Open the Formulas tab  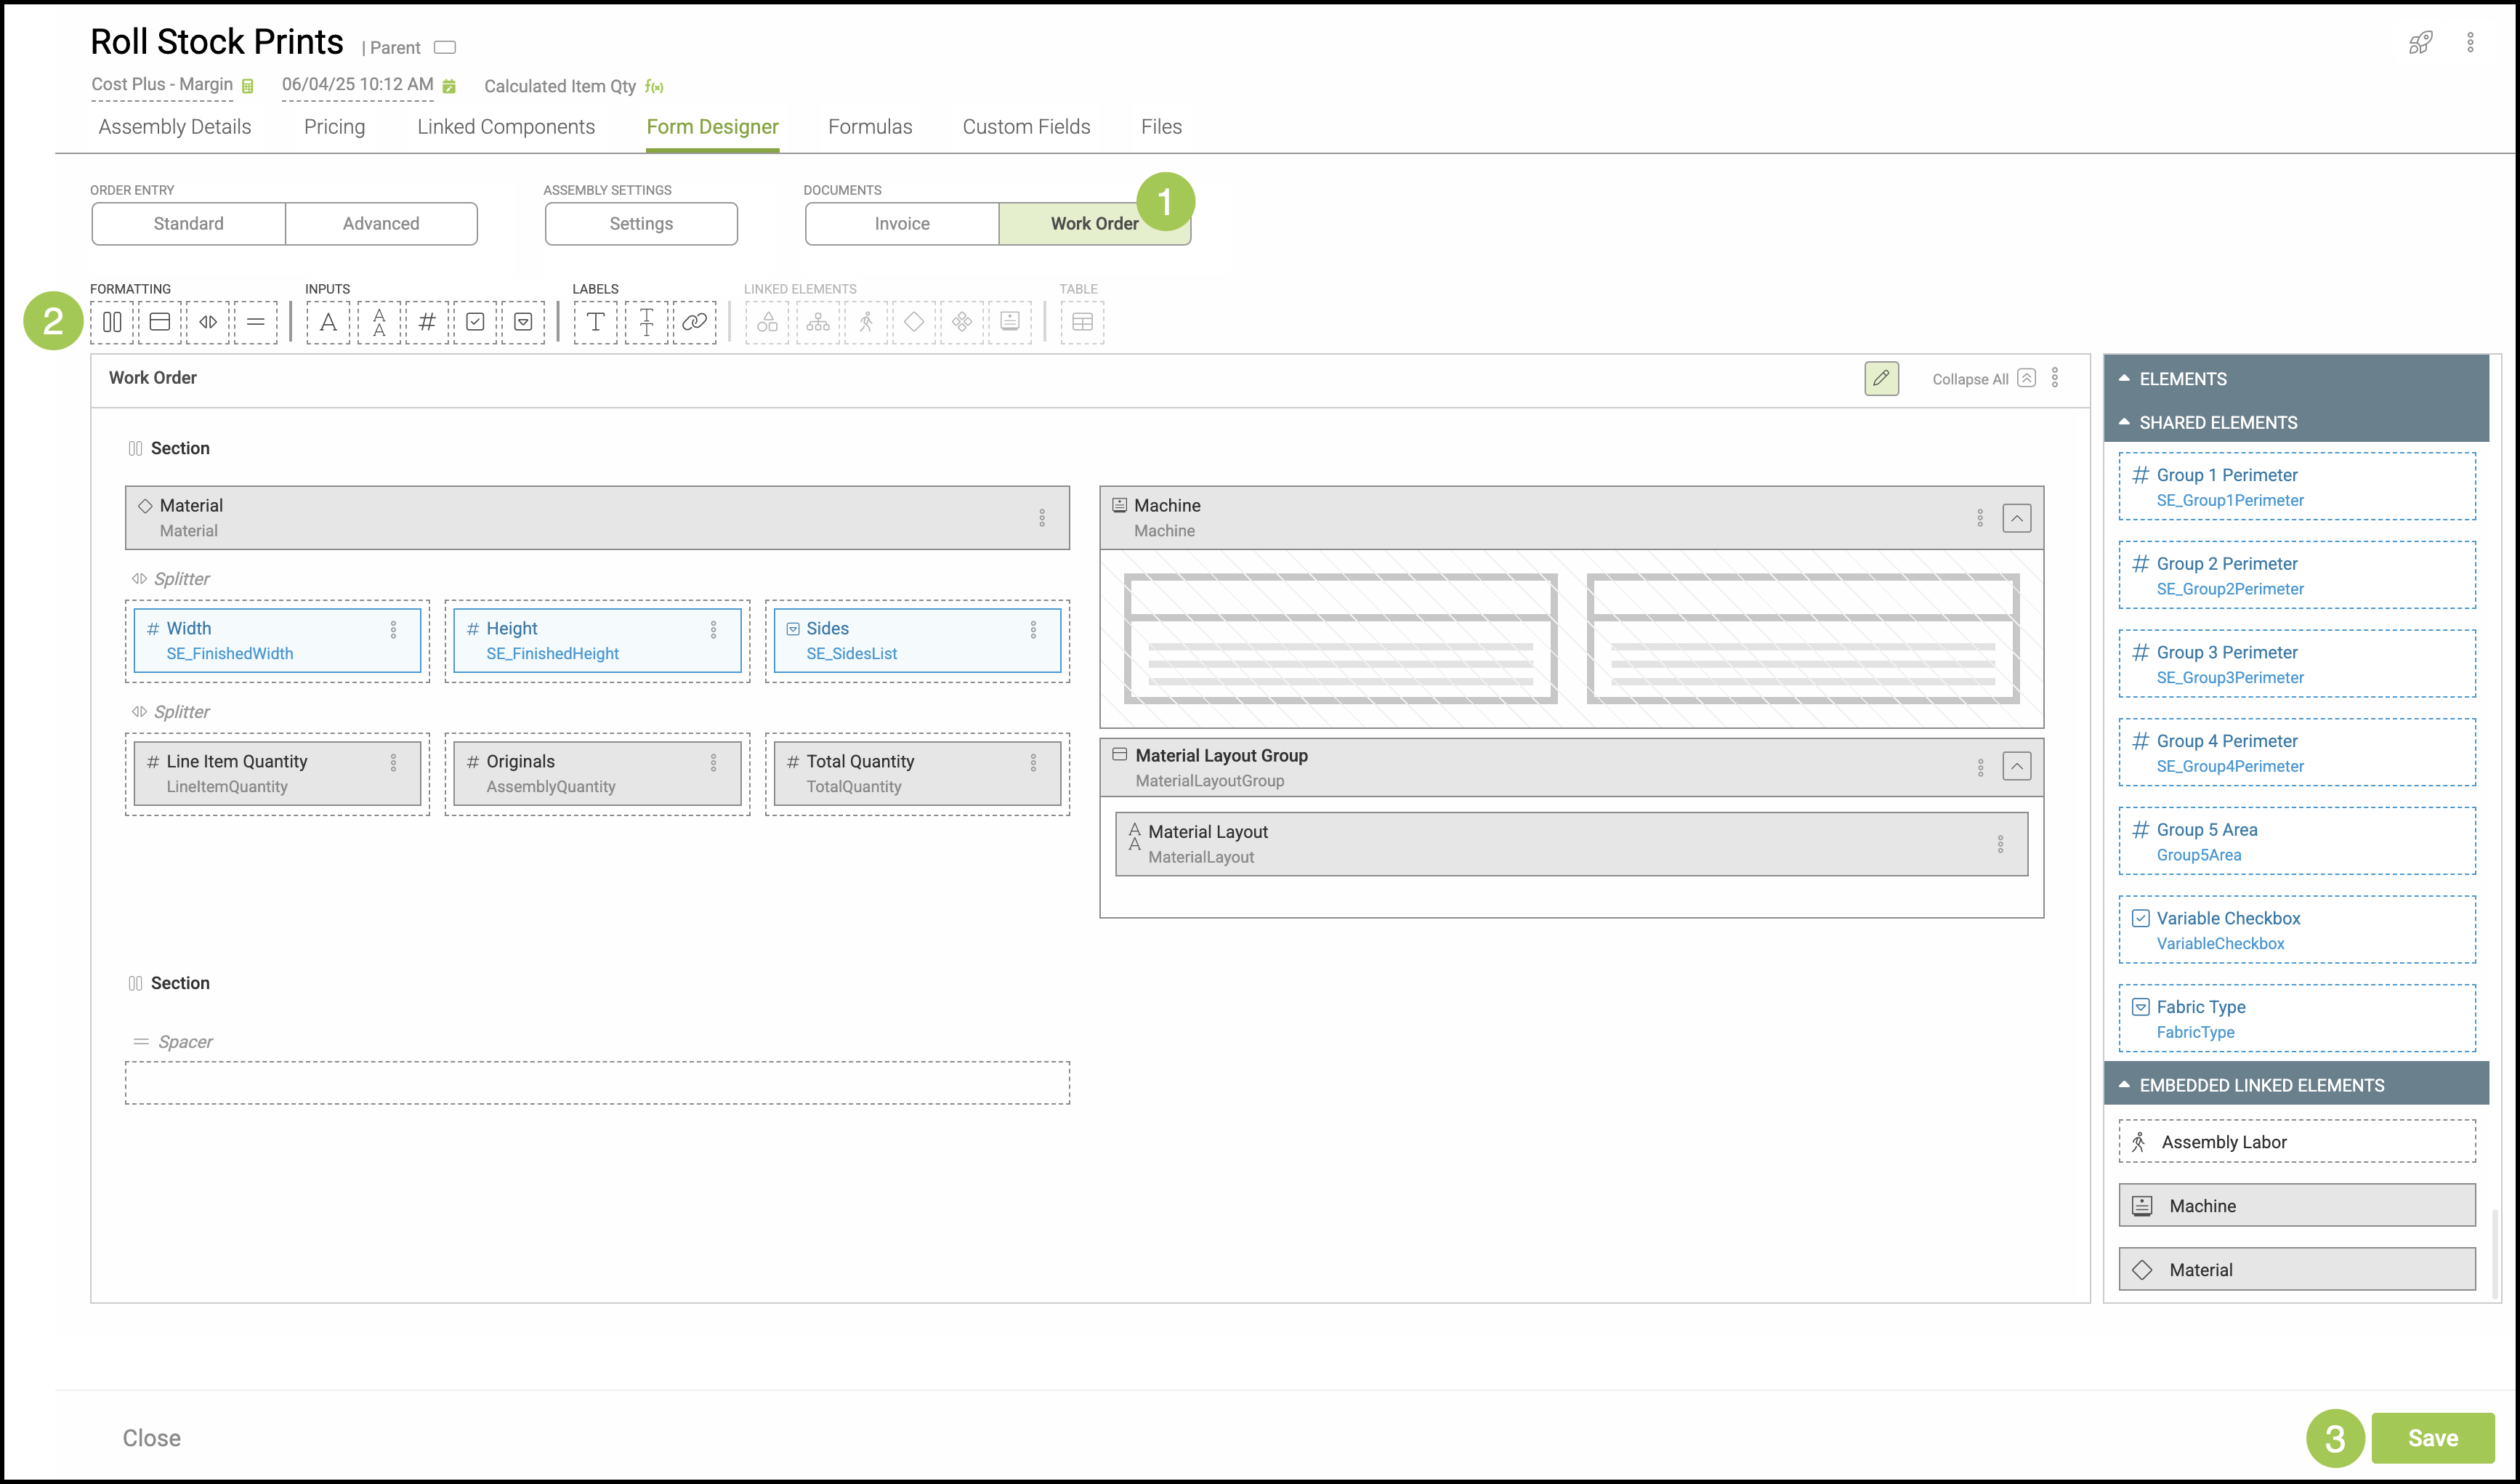click(x=870, y=127)
